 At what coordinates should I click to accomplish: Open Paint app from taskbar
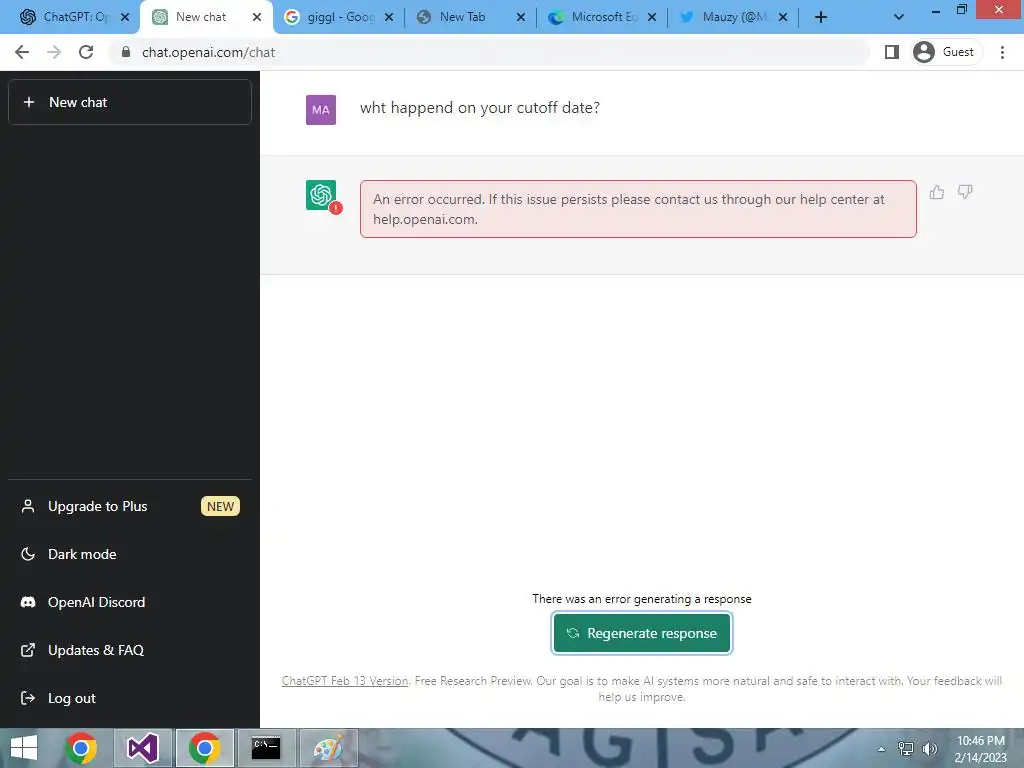(x=328, y=748)
